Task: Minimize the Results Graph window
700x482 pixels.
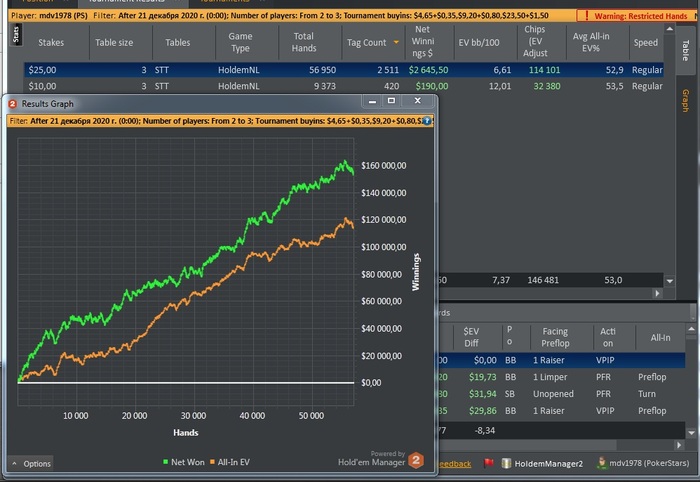Action: pos(372,101)
